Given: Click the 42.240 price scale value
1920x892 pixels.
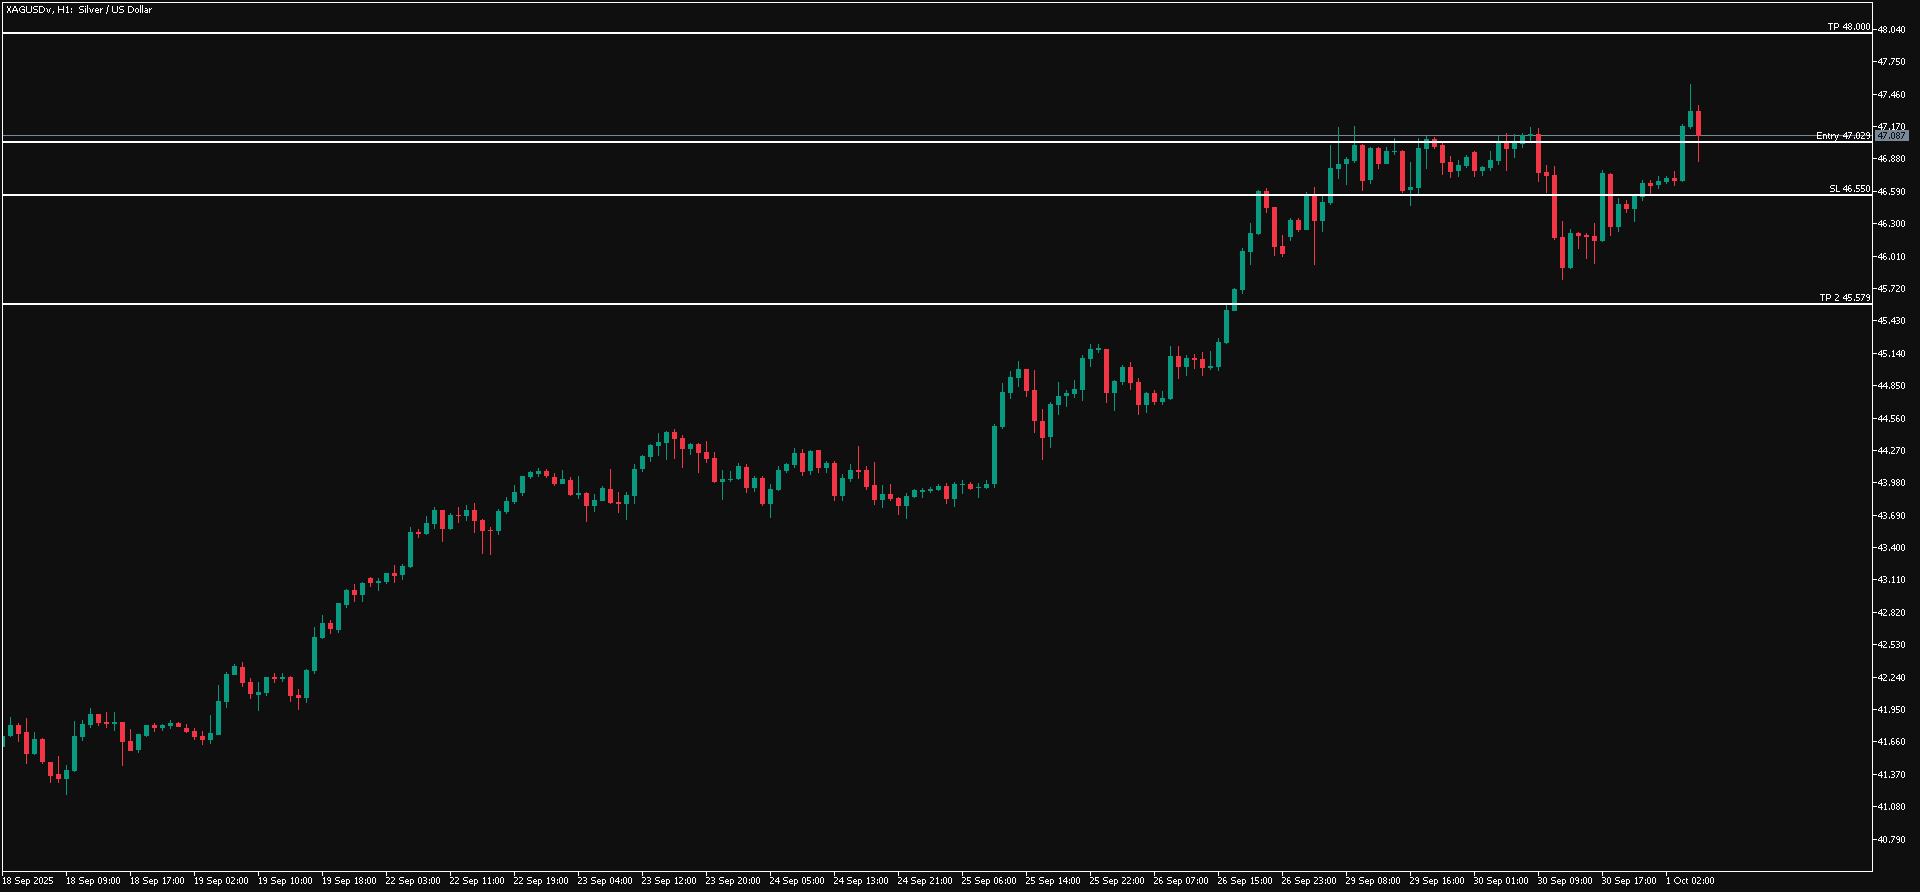Looking at the screenshot, I should click(x=1891, y=678).
